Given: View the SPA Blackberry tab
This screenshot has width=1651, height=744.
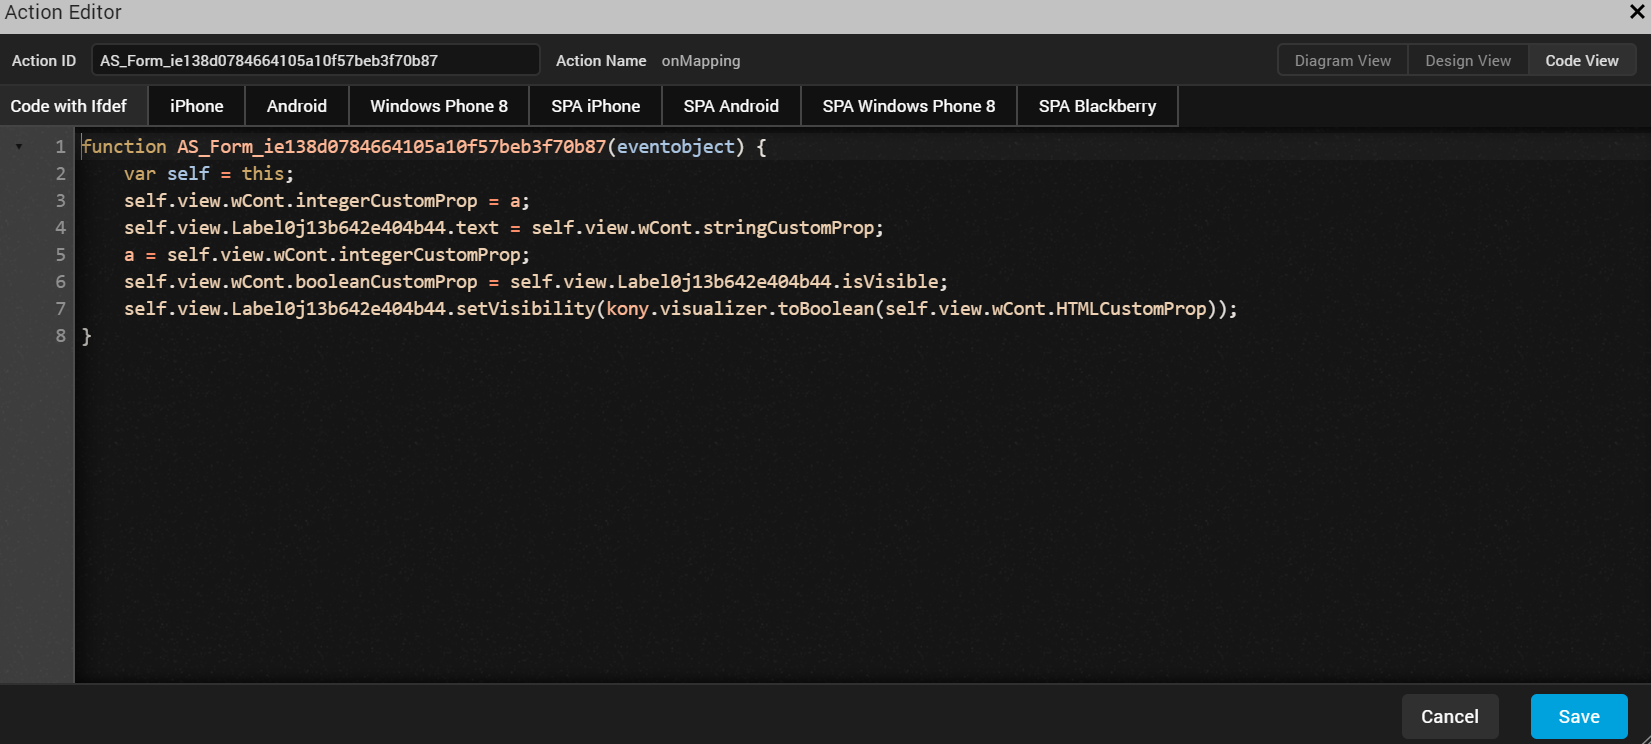Looking at the screenshot, I should [x=1097, y=106].
